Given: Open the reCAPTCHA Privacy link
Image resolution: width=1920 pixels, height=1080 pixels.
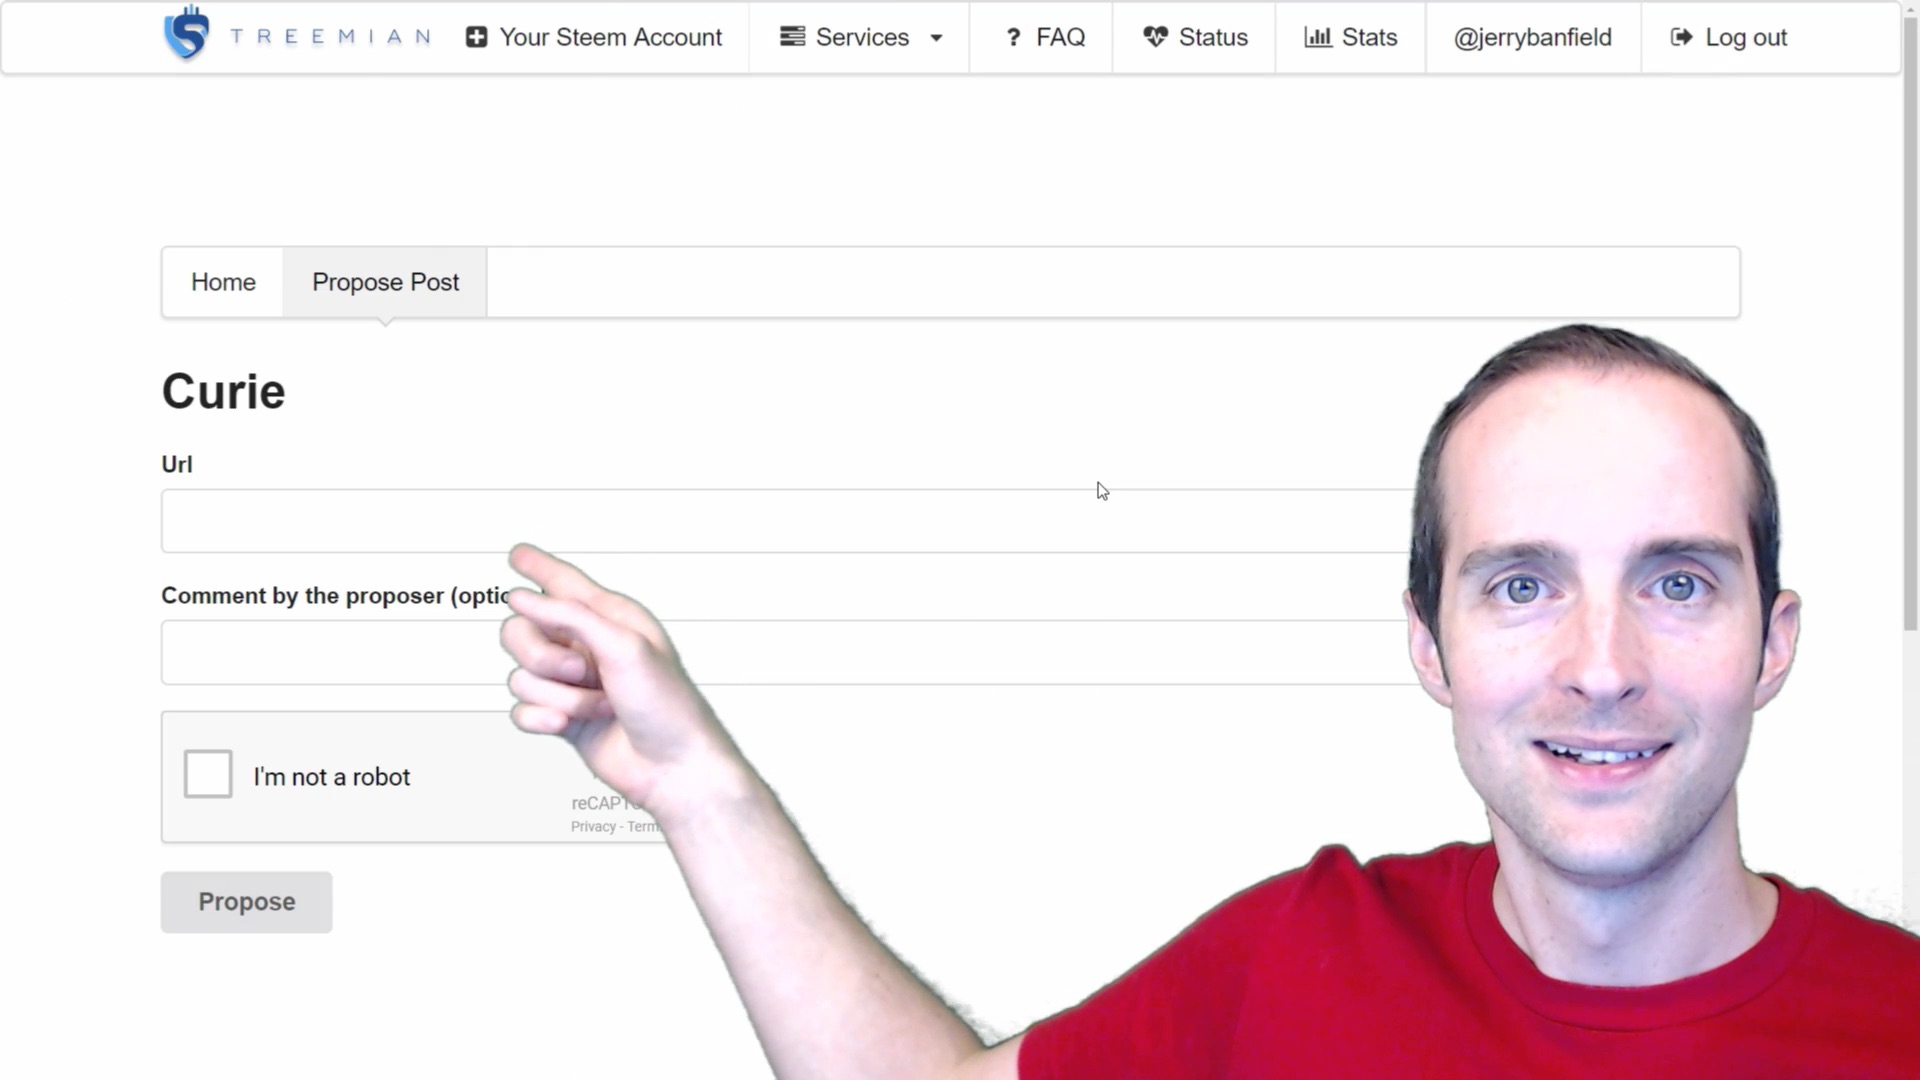Looking at the screenshot, I should pos(593,827).
